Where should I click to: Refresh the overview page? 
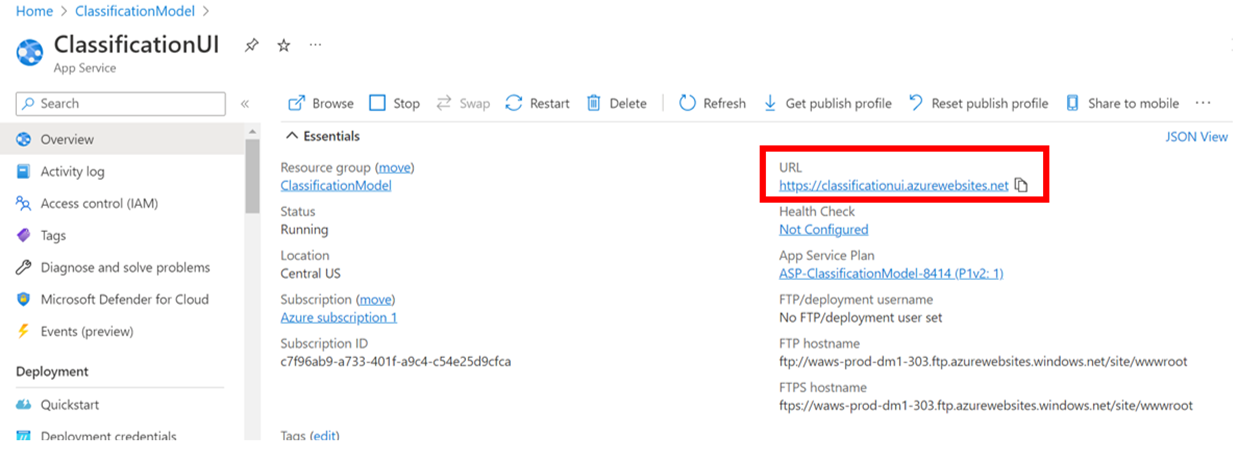pyautogui.click(x=712, y=103)
